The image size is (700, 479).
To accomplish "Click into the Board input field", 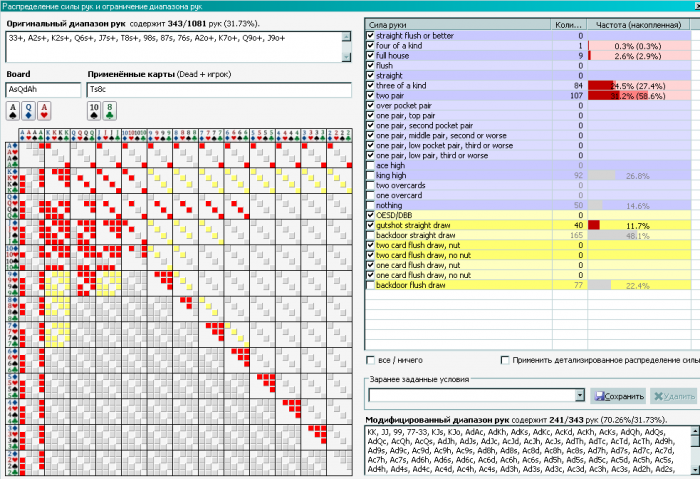I will [x=43, y=90].
